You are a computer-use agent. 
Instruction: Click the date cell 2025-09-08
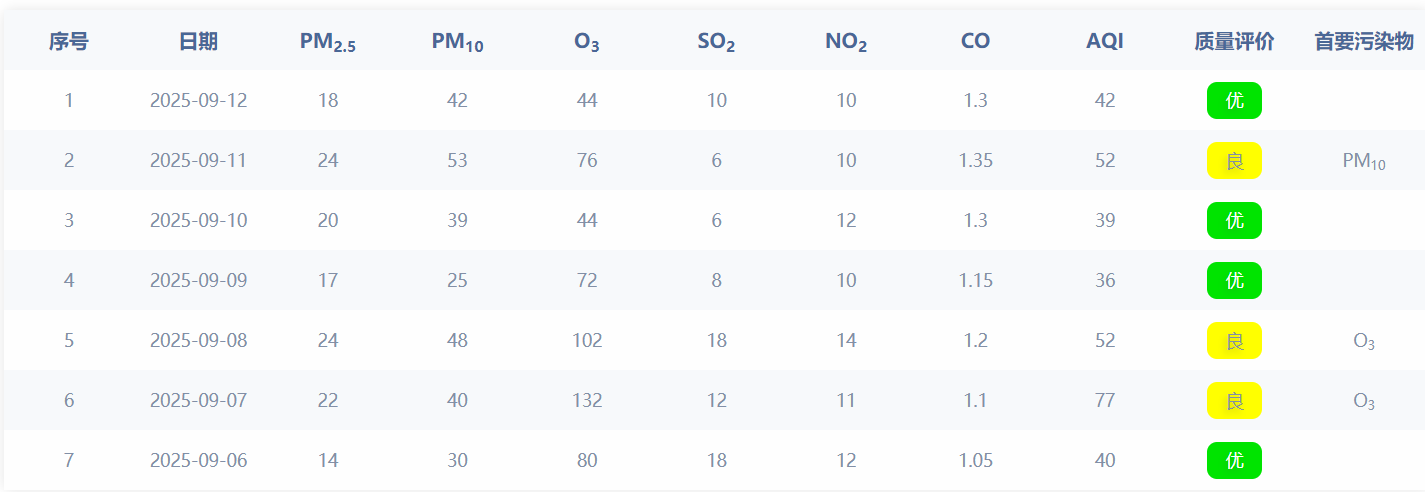[198, 340]
